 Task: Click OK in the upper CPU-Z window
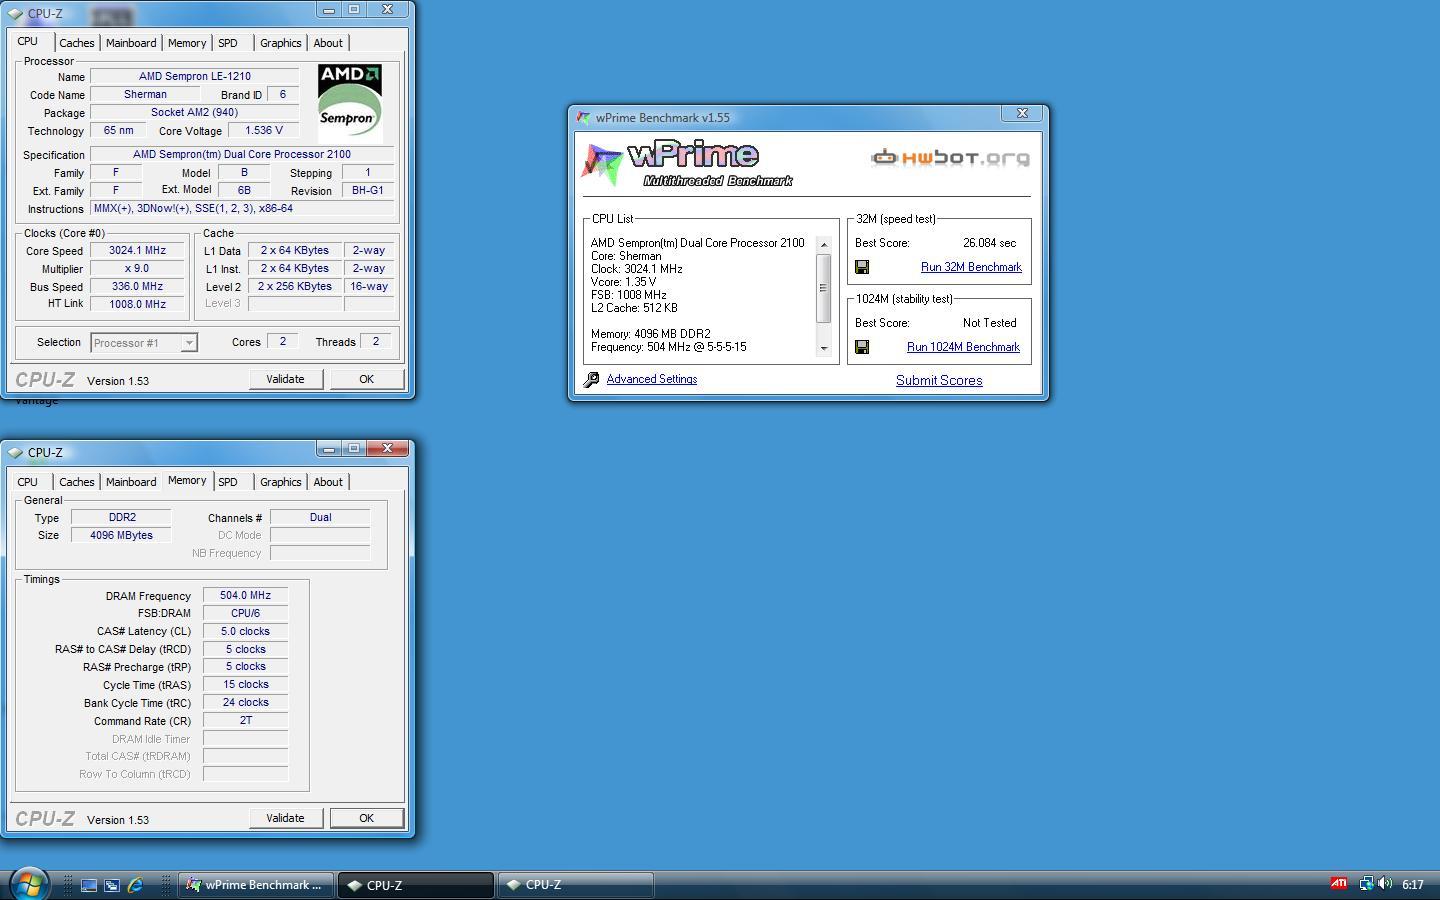pyautogui.click(x=366, y=379)
